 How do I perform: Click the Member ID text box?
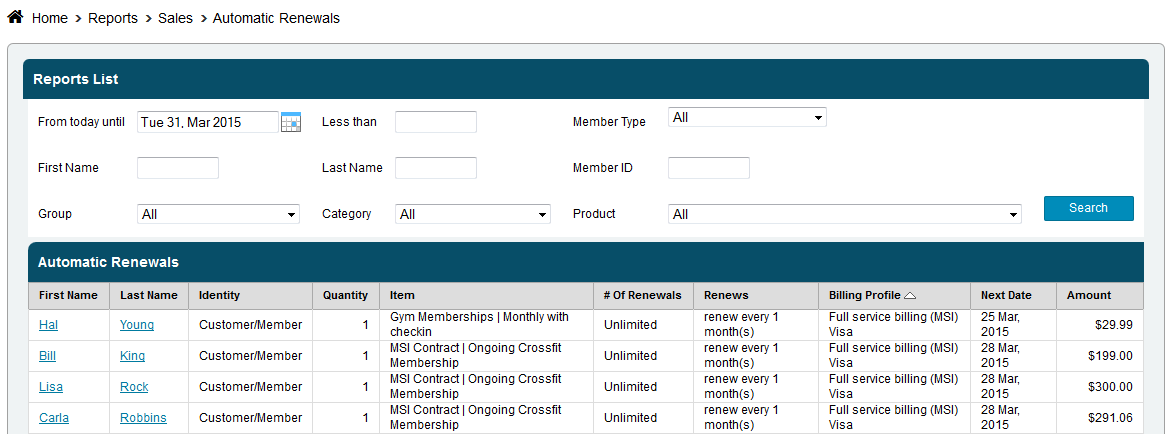pos(708,168)
